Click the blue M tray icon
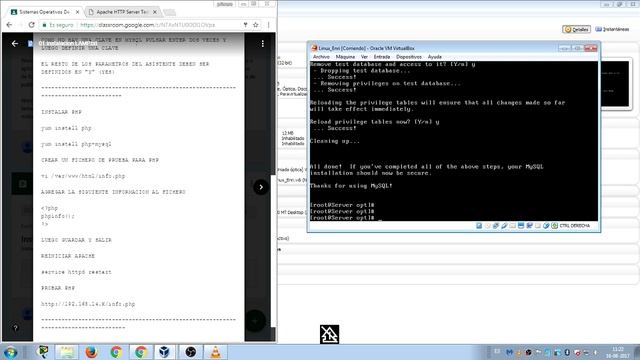 [x=509, y=352]
